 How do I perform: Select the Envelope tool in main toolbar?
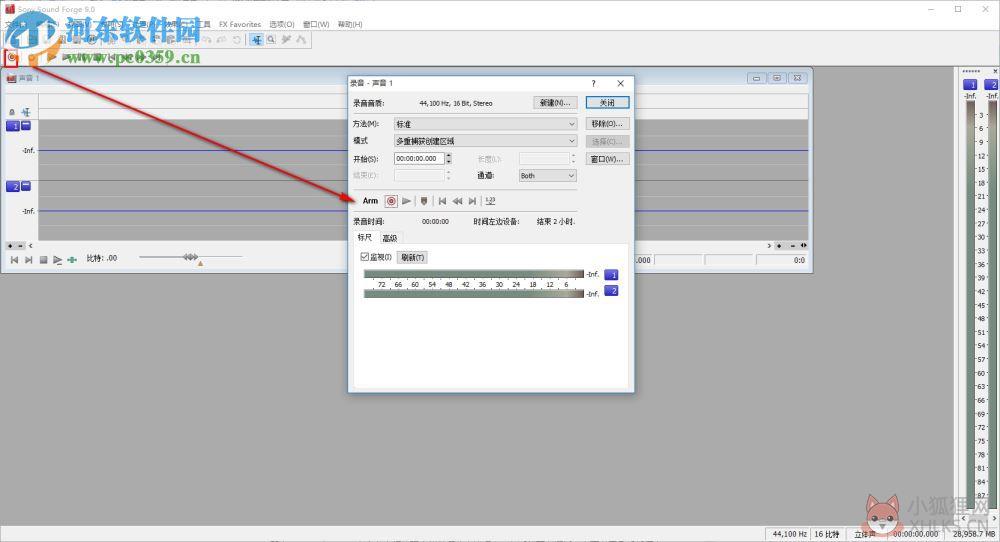point(301,40)
